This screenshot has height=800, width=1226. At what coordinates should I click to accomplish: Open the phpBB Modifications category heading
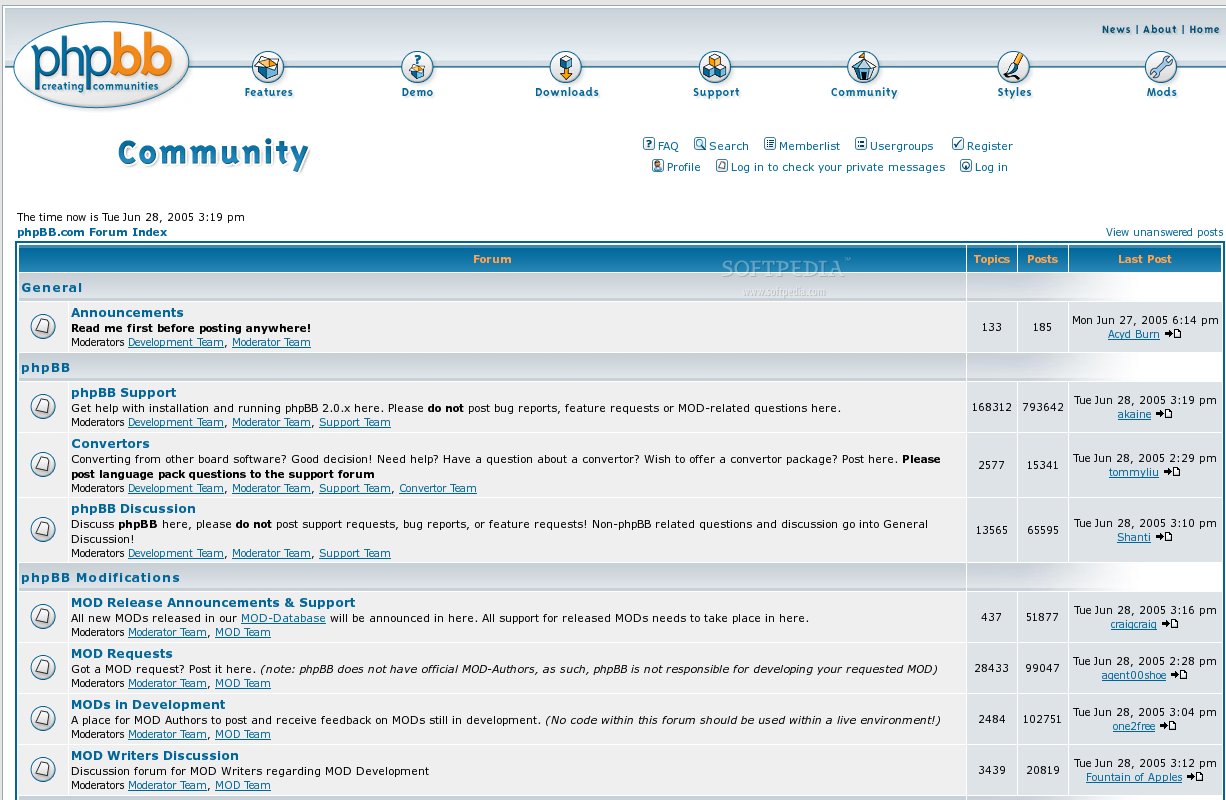pos(101,577)
